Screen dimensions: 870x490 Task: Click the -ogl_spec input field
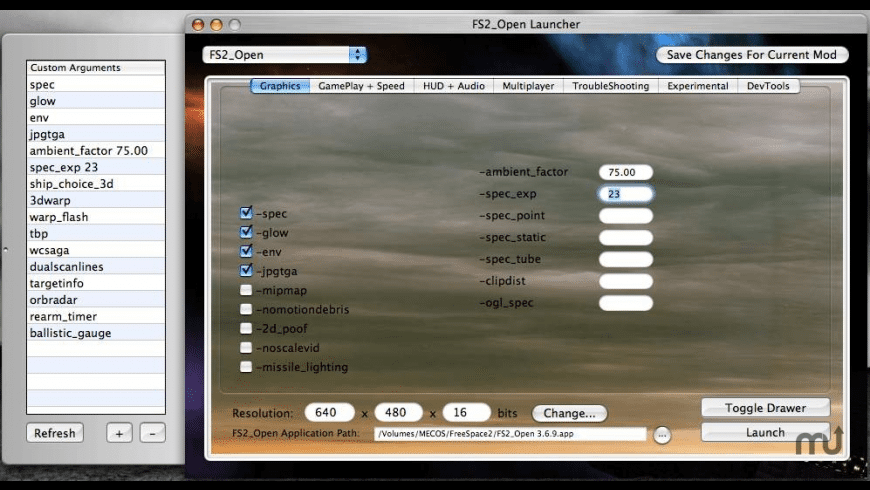tap(625, 303)
